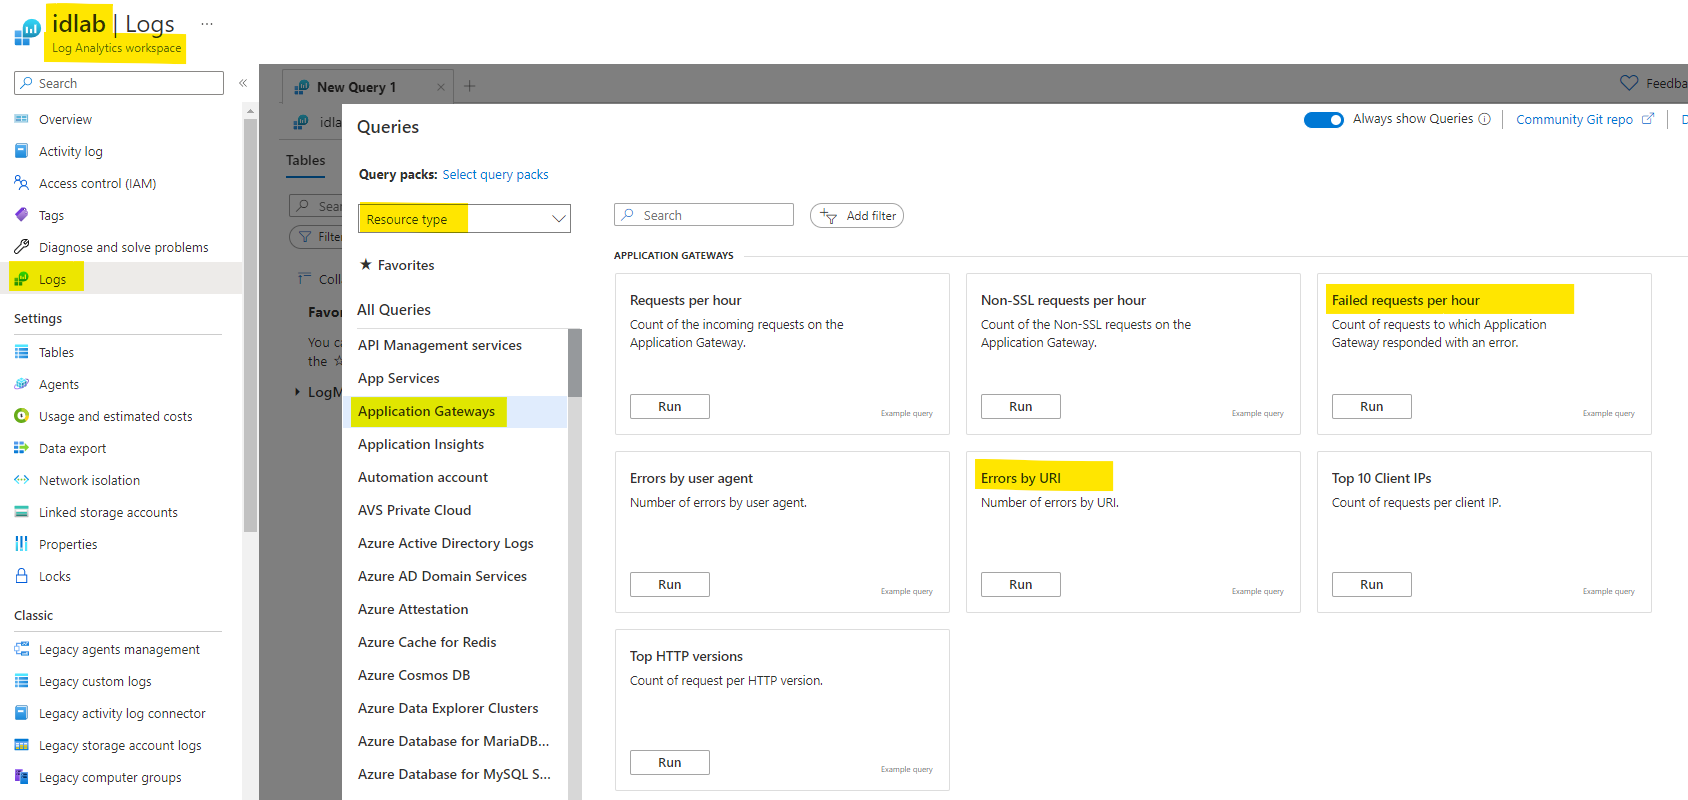Open the Network isolation icon

tap(21, 480)
